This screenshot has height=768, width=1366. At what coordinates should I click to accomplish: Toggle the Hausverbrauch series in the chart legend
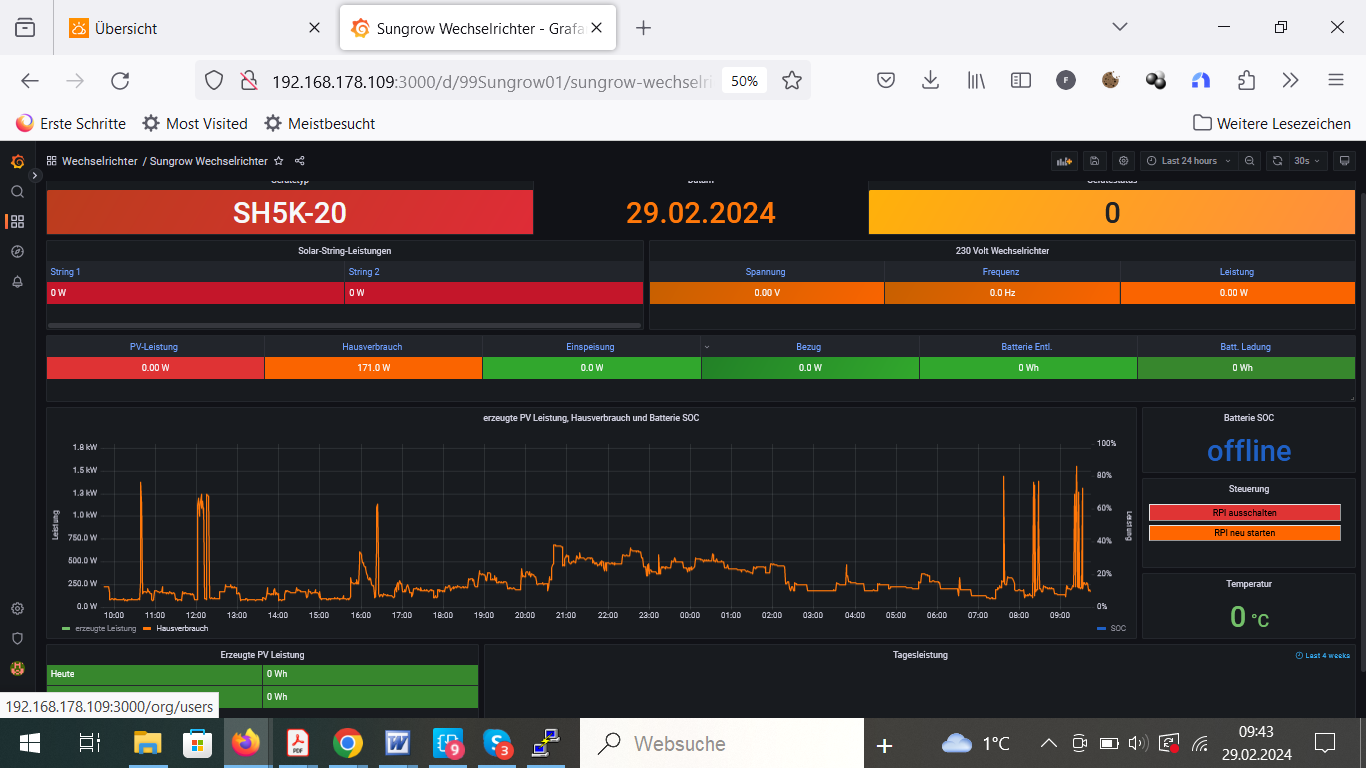point(182,628)
